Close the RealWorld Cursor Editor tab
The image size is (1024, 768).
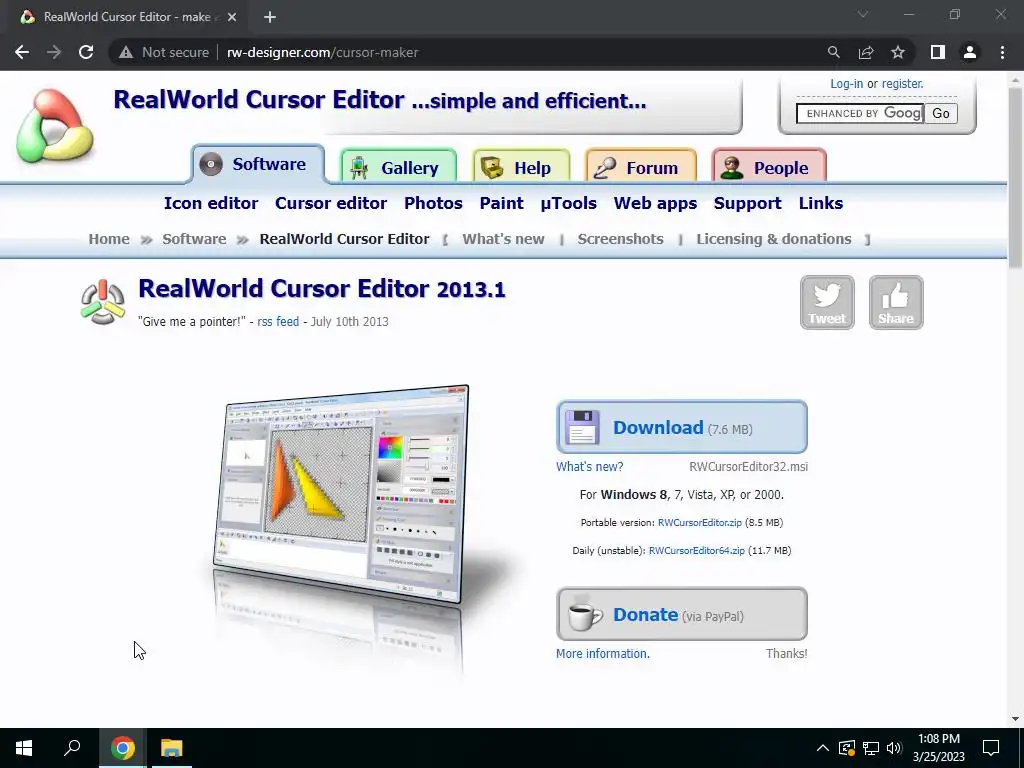[x=232, y=17]
